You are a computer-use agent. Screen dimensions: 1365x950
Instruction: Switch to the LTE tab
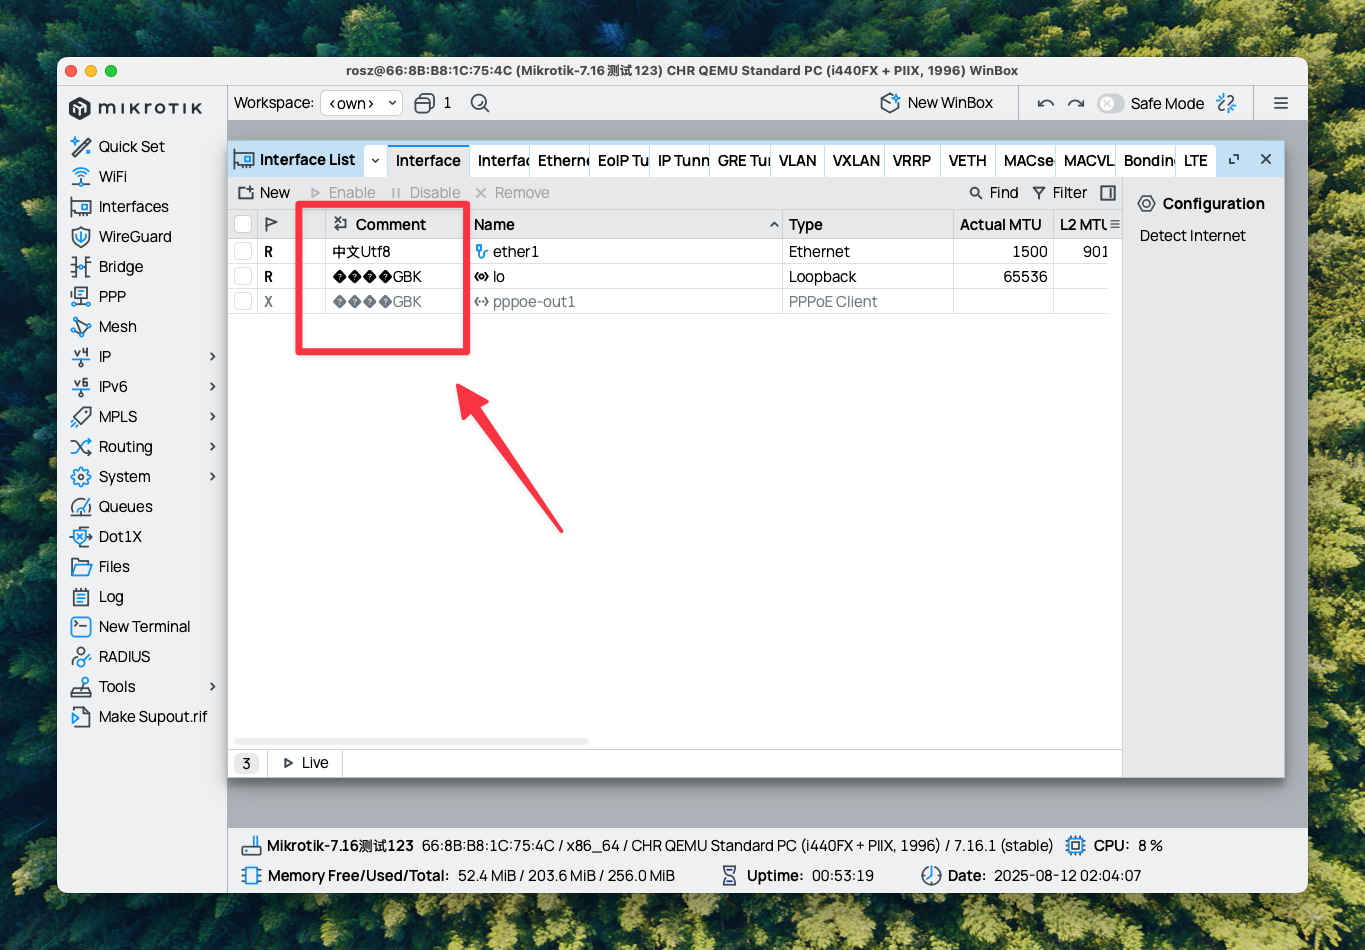[x=1195, y=160]
